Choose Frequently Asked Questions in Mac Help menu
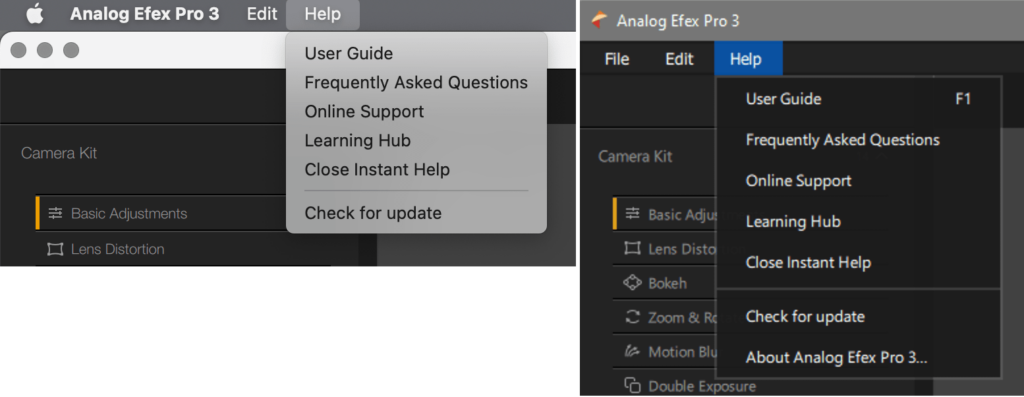1024x397 pixels. tap(416, 83)
